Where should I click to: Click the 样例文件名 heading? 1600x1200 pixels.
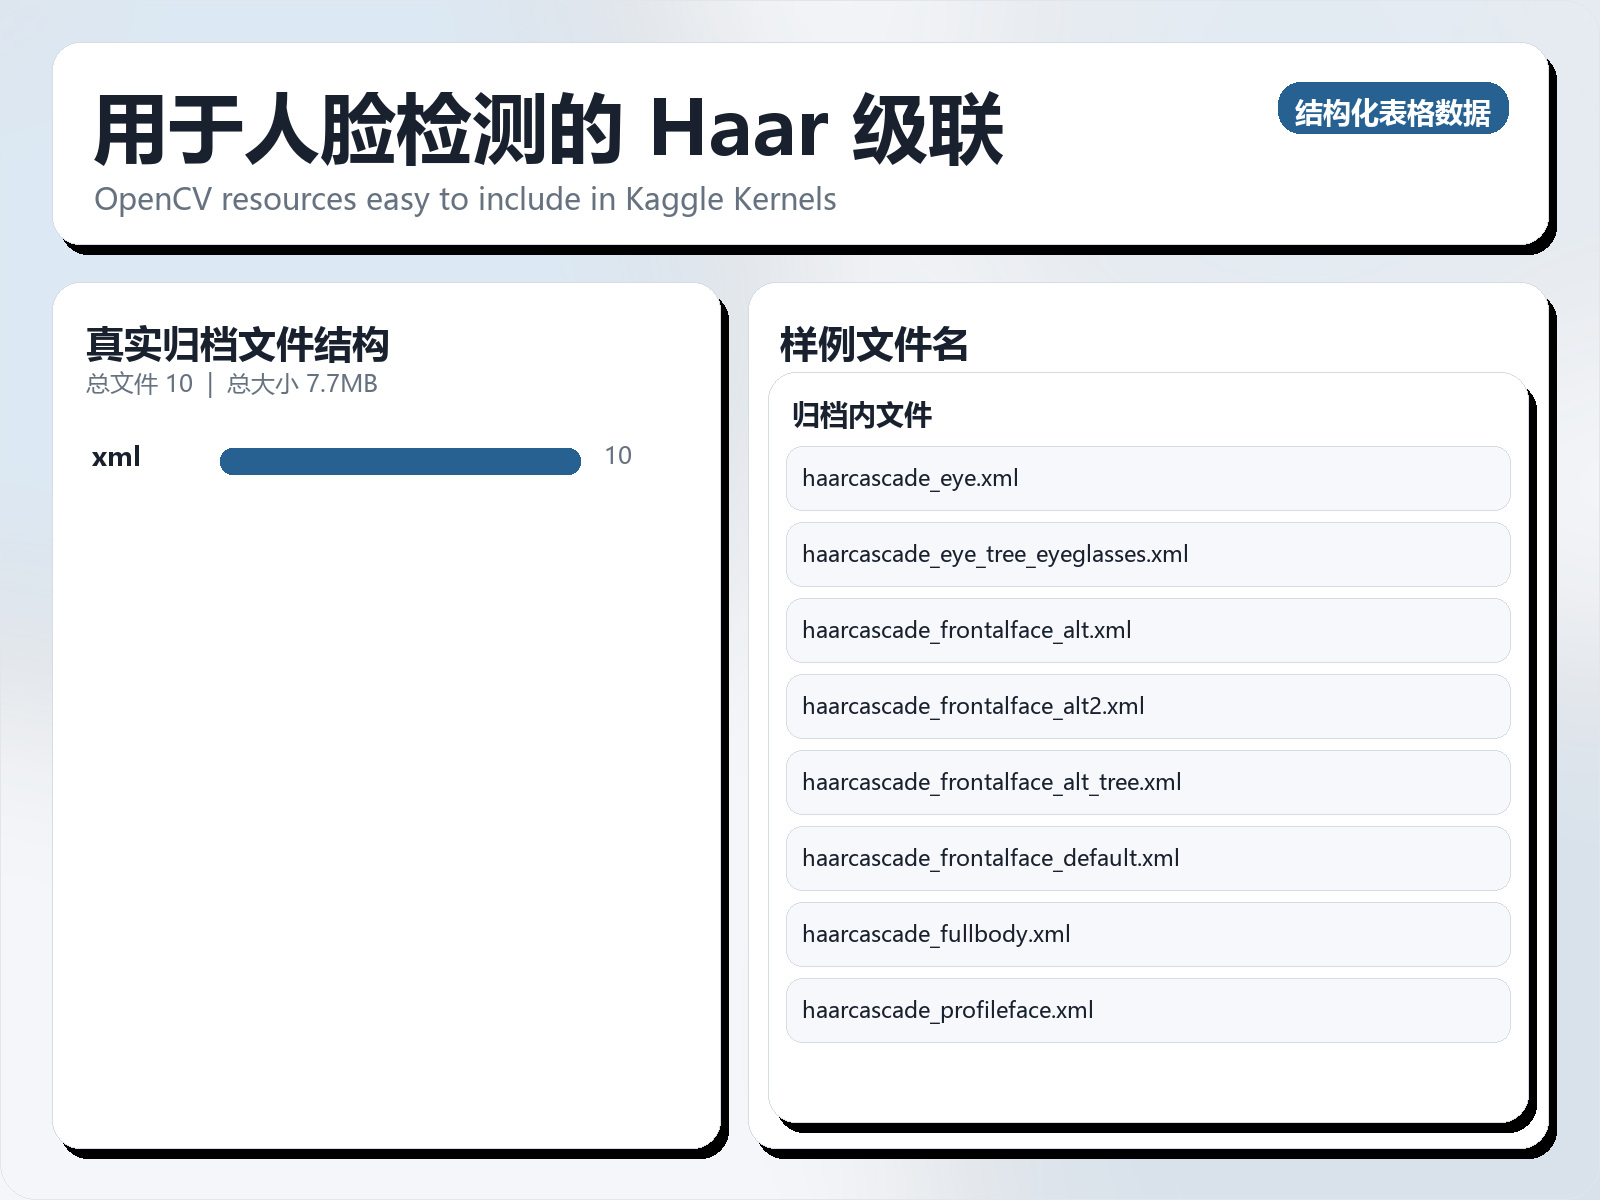(875, 344)
